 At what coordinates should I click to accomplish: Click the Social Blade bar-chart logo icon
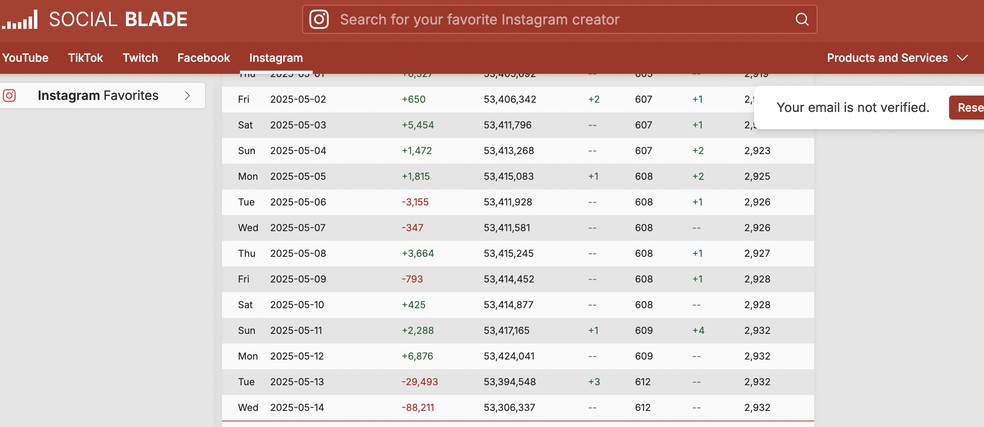coord(20,19)
